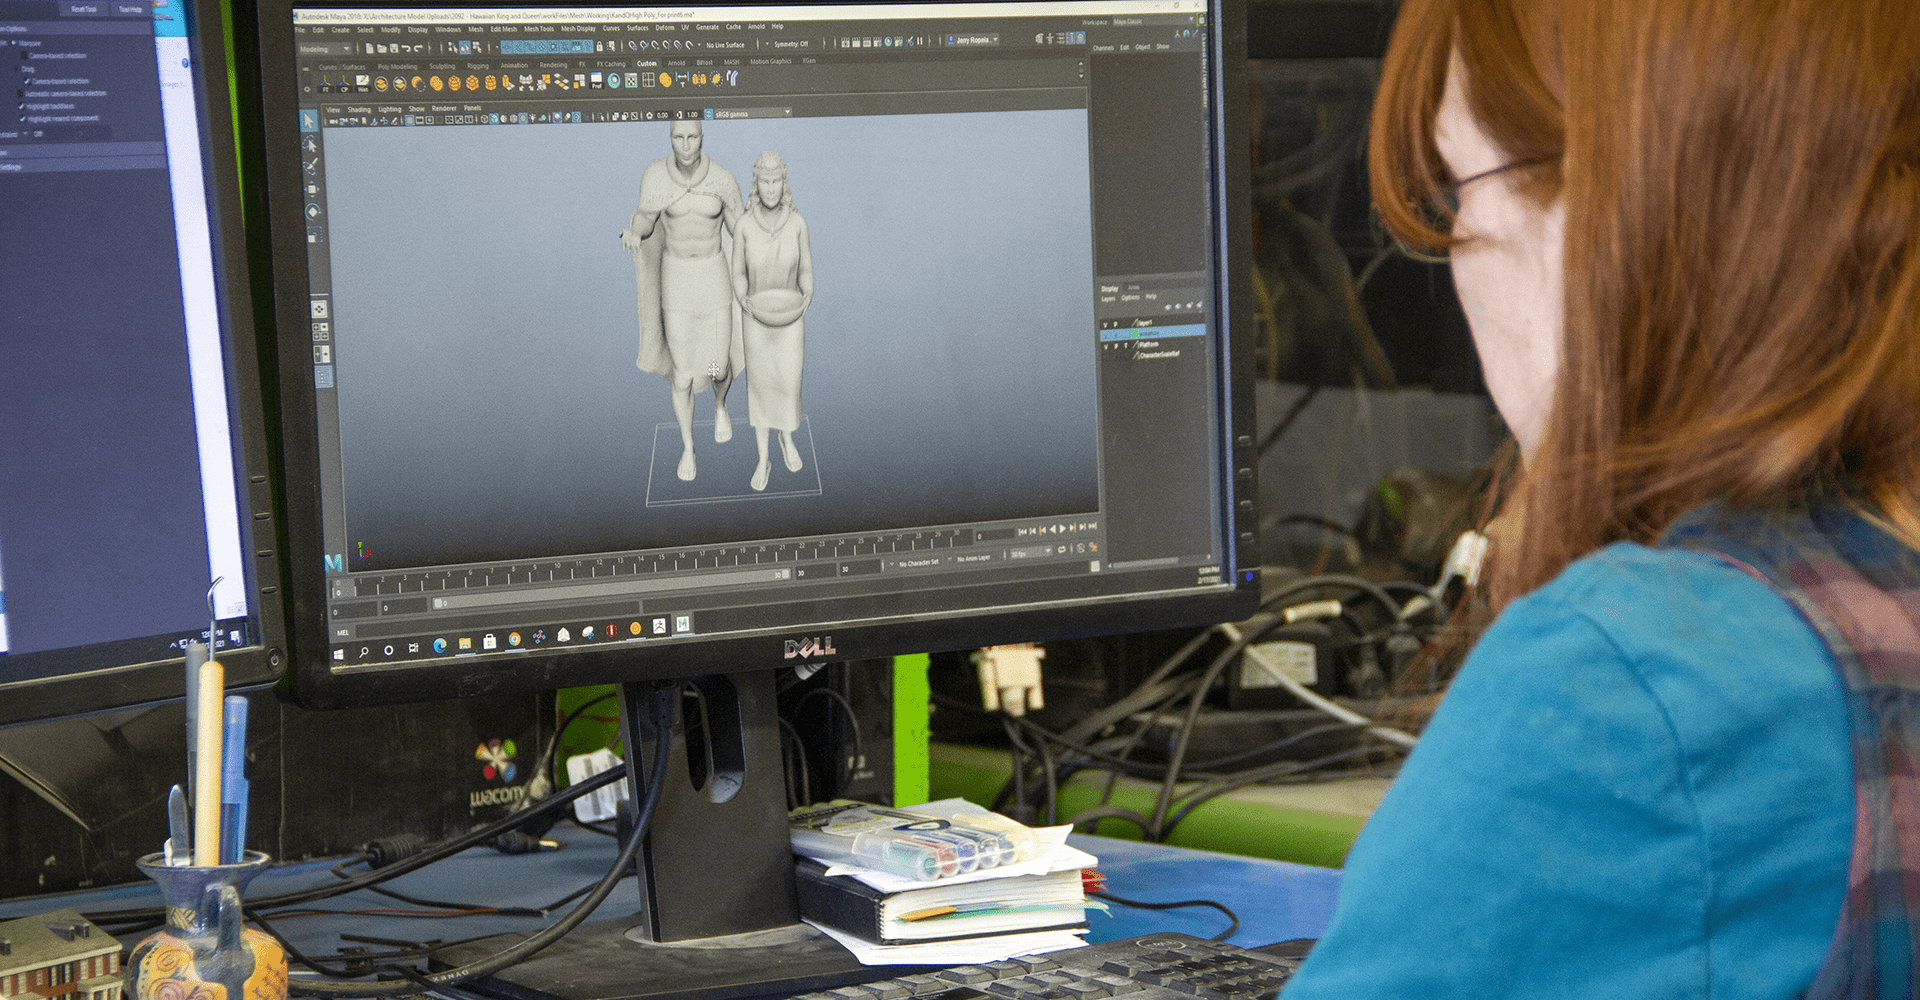The image size is (1920, 1000).
Task: Switch to the Anim layer tab
Action: click(x=1134, y=288)
